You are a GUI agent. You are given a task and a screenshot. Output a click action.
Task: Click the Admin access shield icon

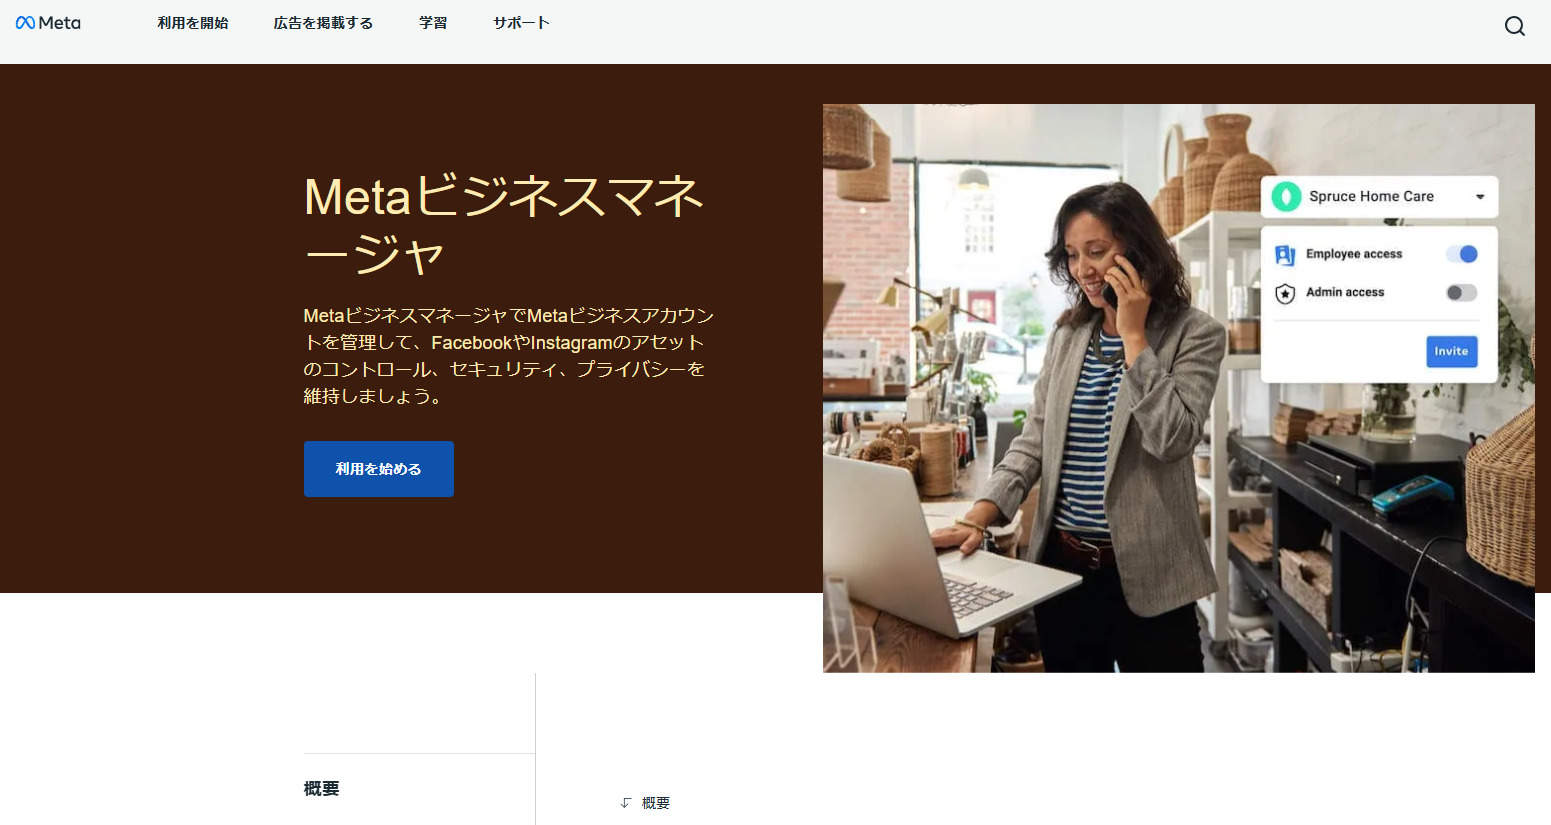(1285, 293)
